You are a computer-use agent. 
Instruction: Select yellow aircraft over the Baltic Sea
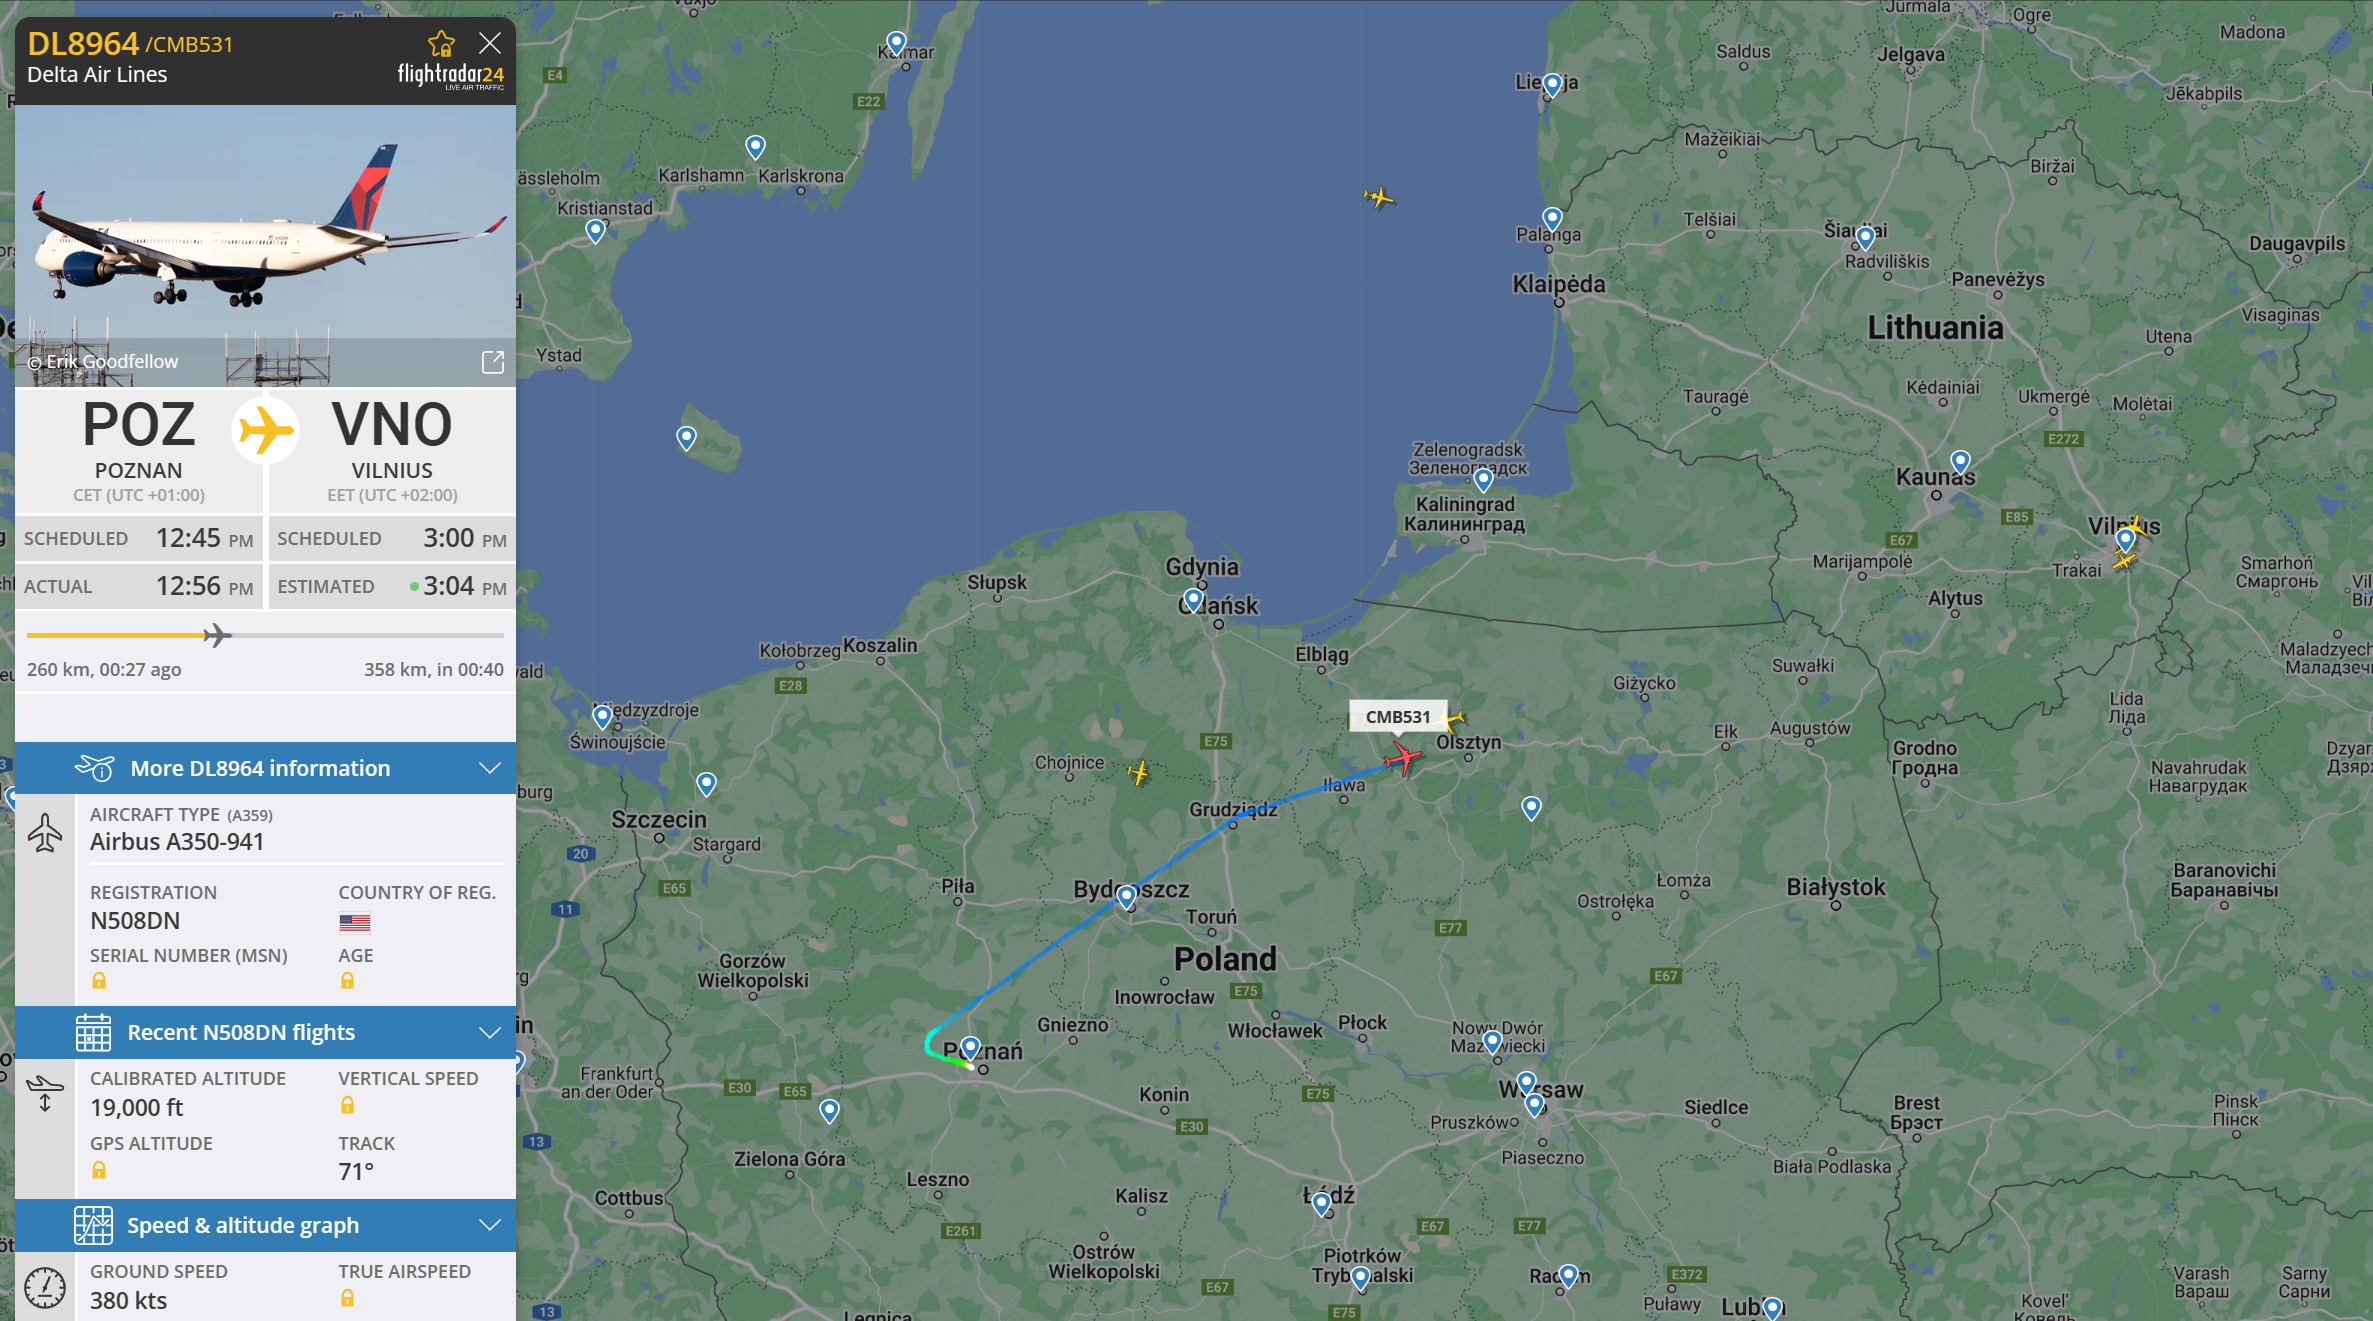point(1378,197)
